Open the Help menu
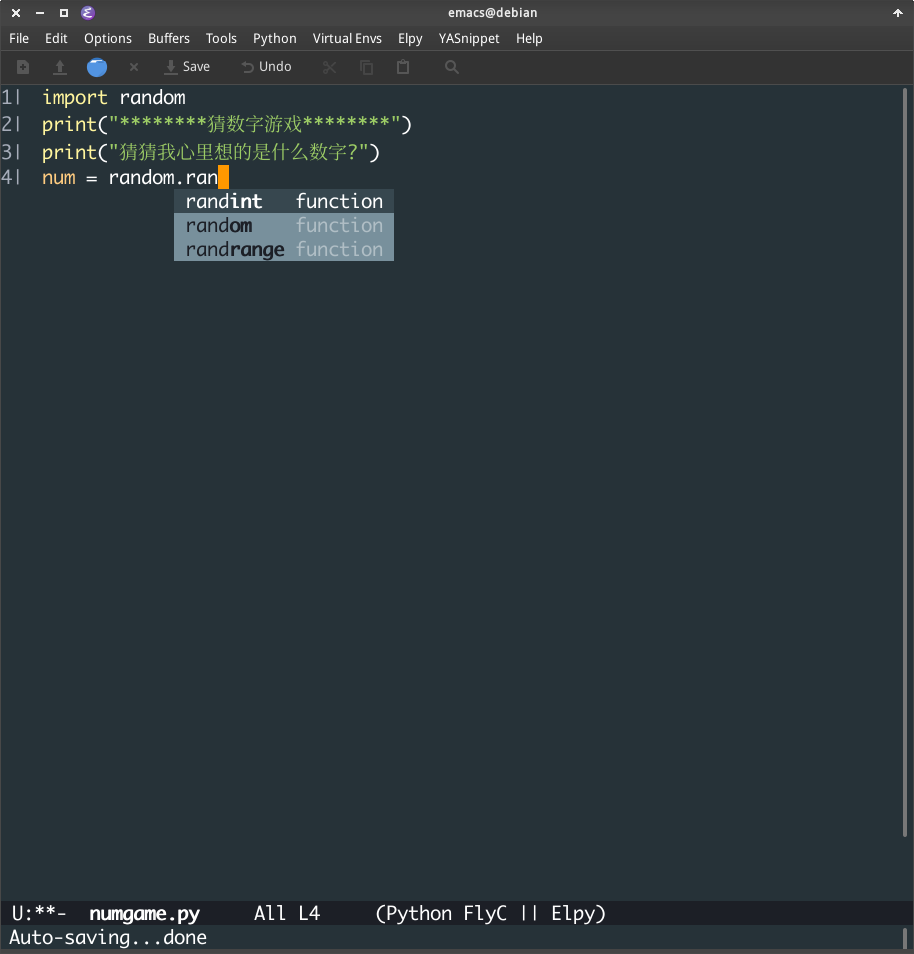914x954 pixels. coord(529,38)
